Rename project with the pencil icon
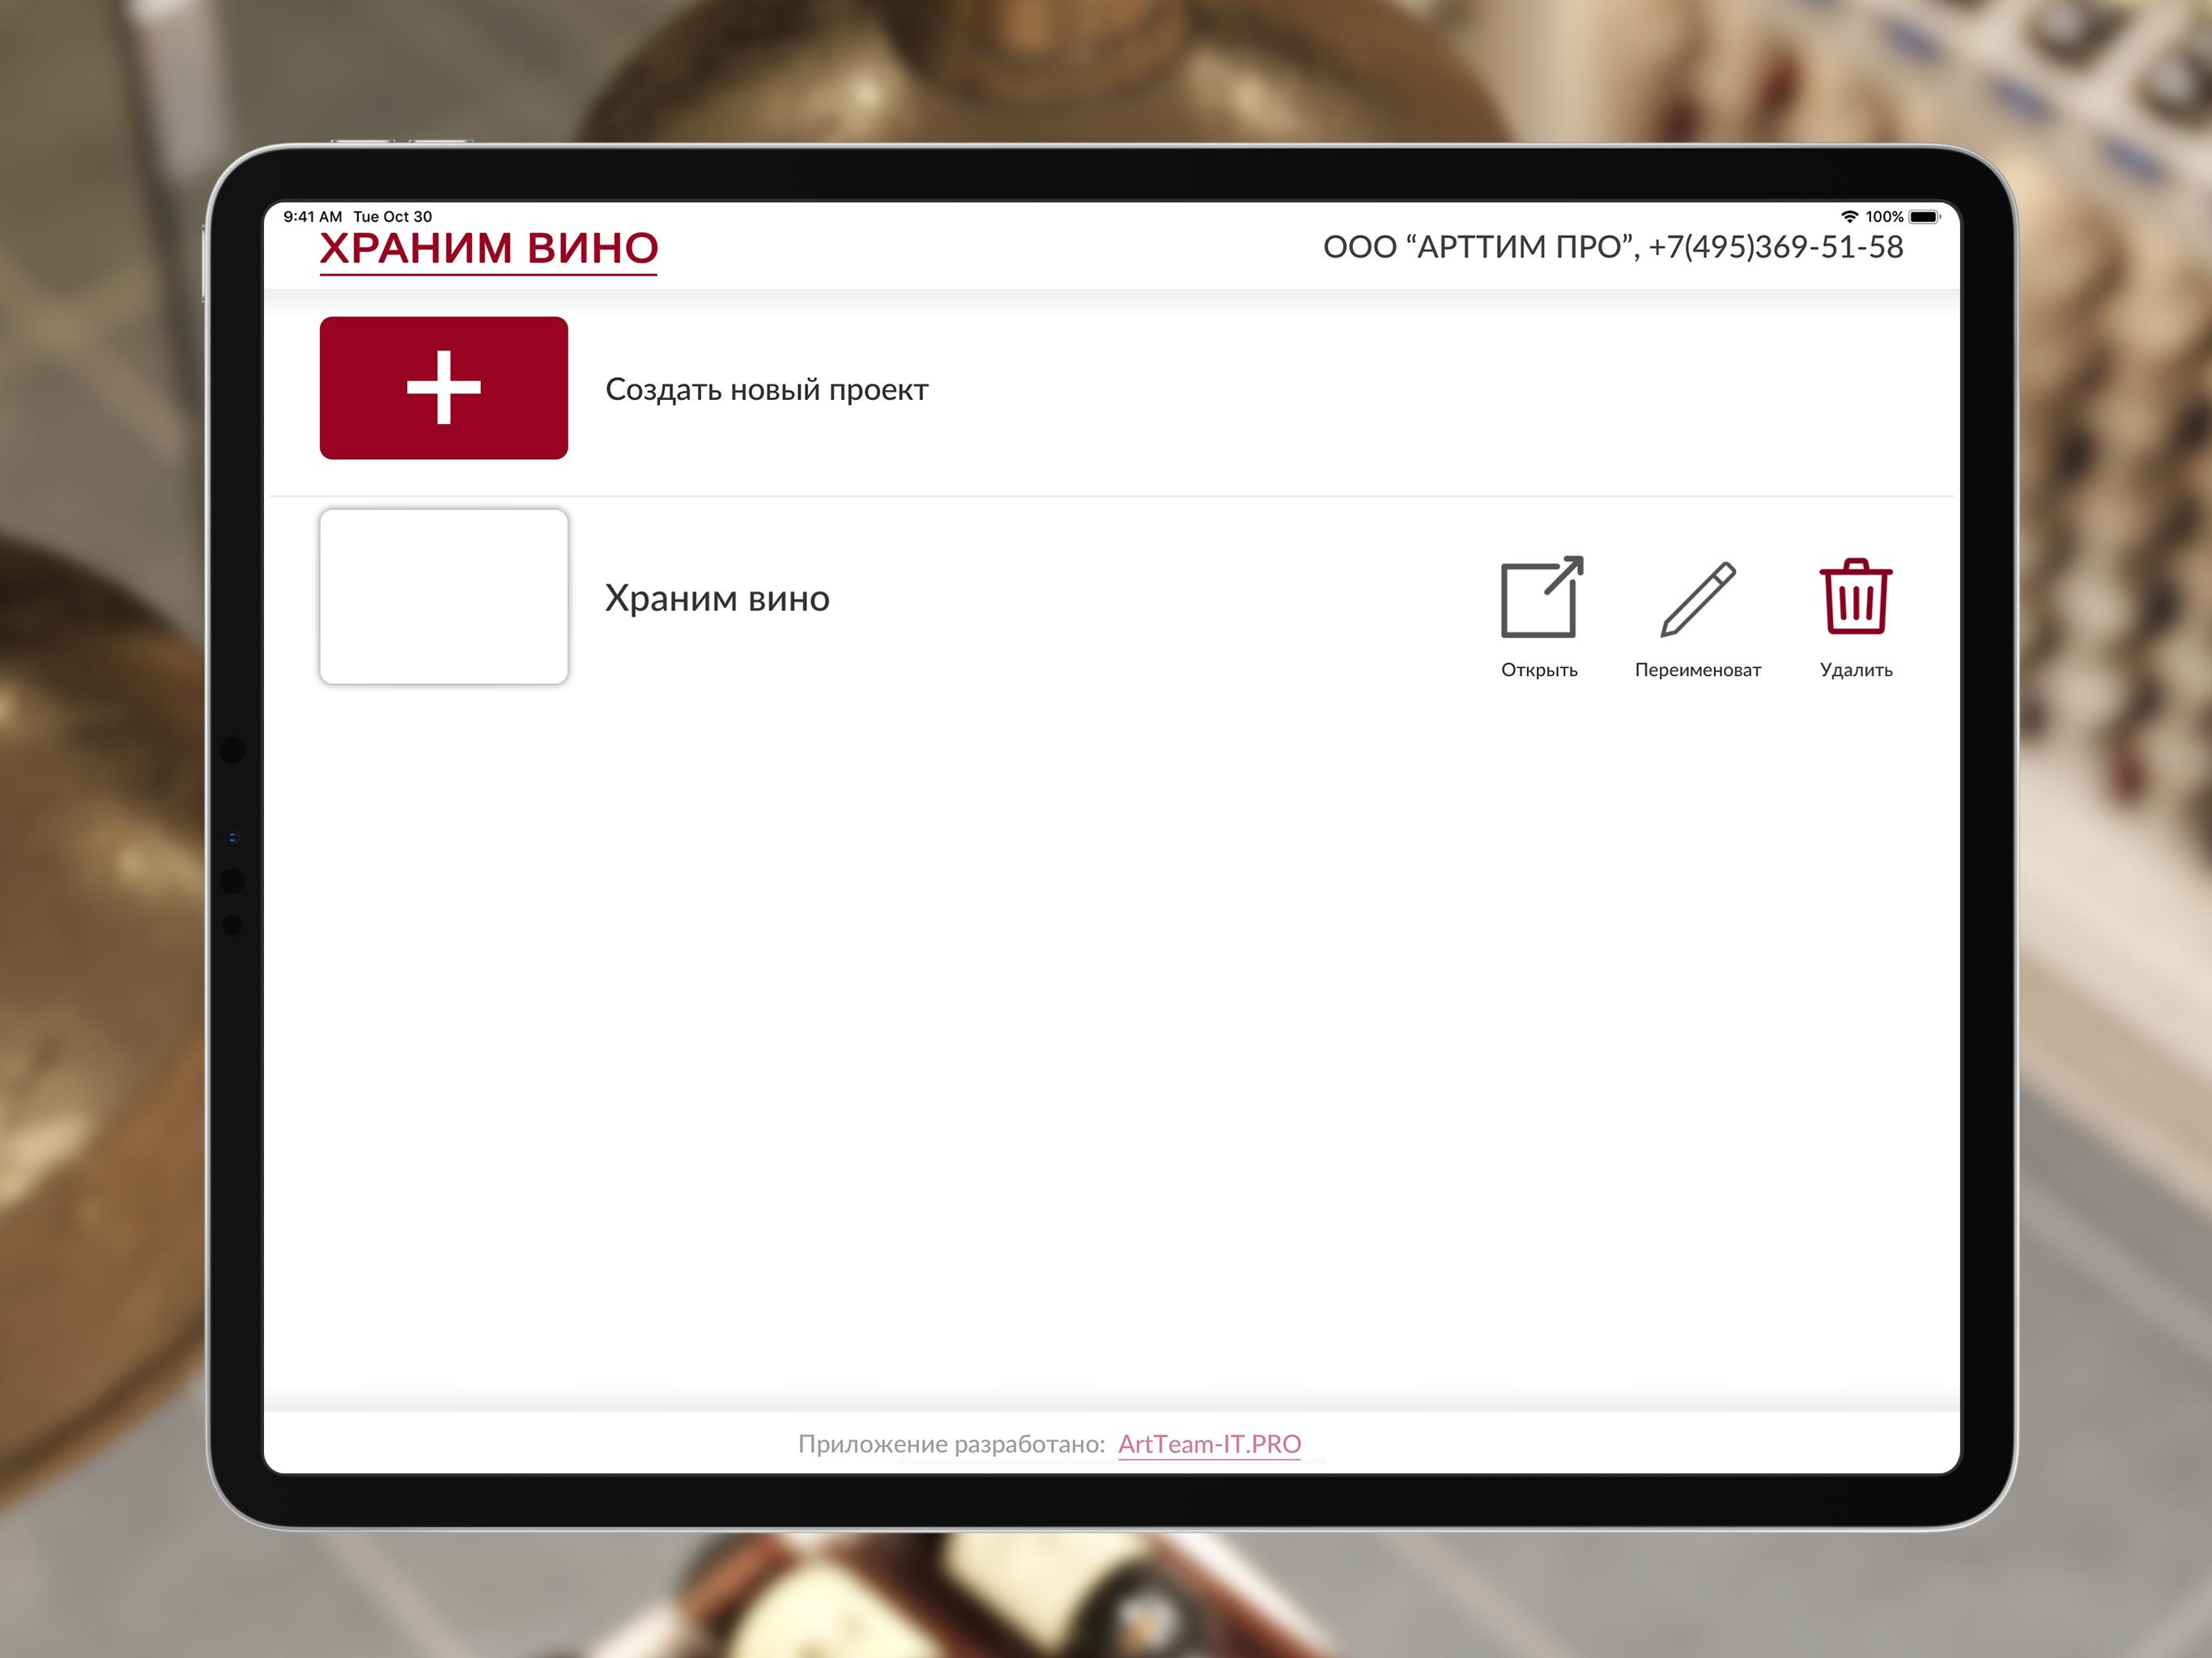 [1698, 598]
